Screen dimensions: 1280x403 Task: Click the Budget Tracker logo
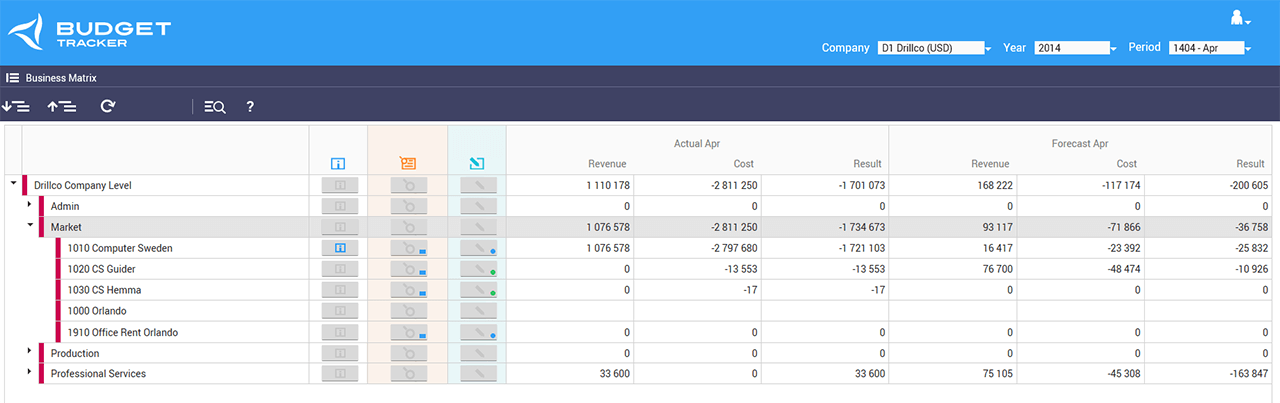89,32
